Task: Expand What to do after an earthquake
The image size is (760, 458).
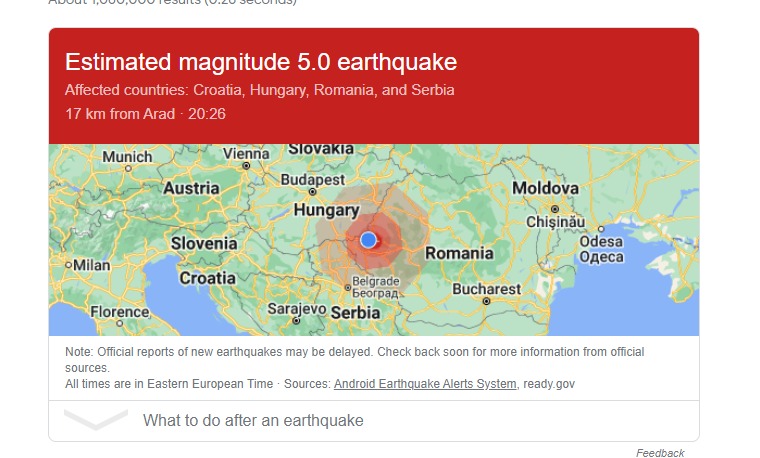Action: coord(374,420)
